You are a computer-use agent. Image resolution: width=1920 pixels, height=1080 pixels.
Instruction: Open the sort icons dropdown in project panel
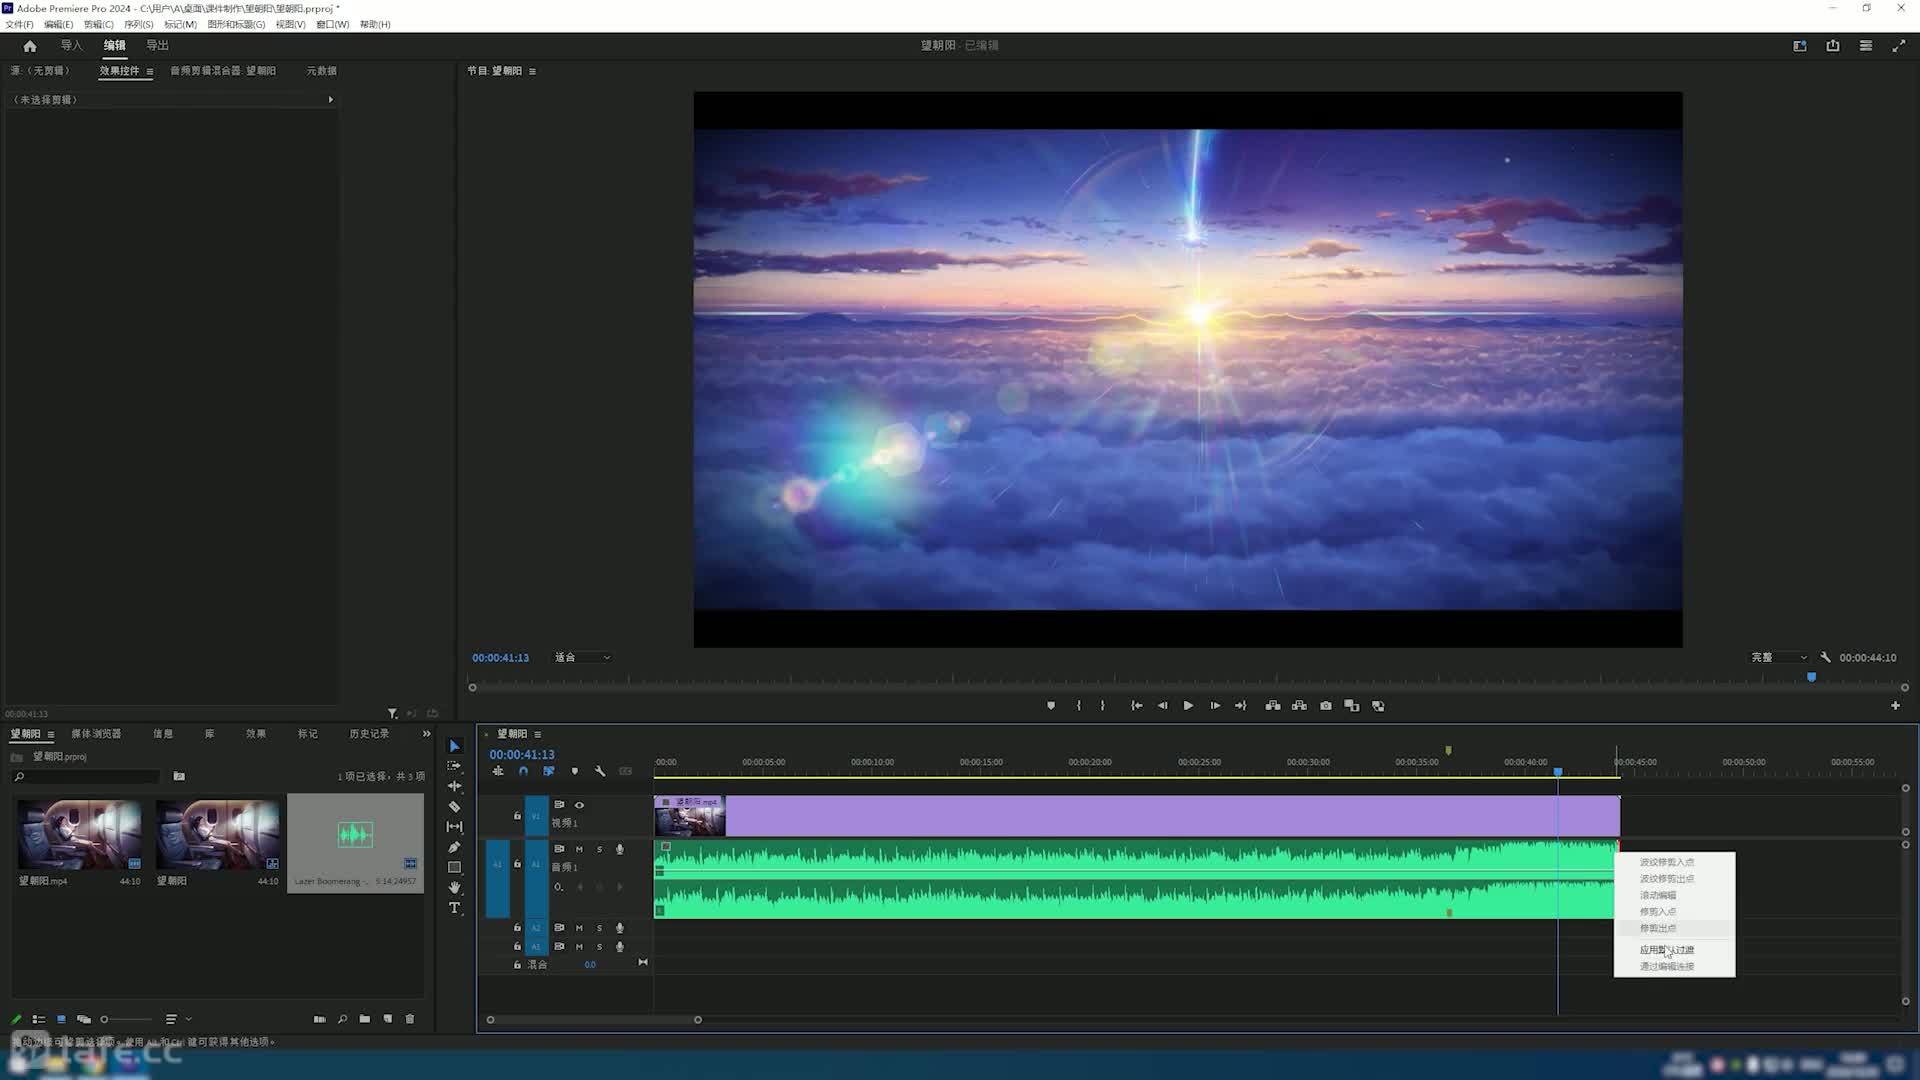(177, 1019)
